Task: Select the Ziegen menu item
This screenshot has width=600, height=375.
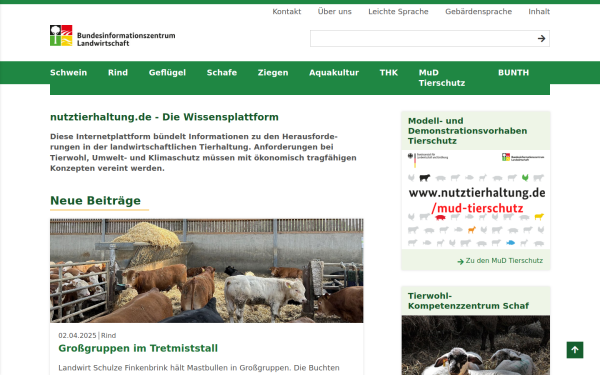Action: coord(273,73)
